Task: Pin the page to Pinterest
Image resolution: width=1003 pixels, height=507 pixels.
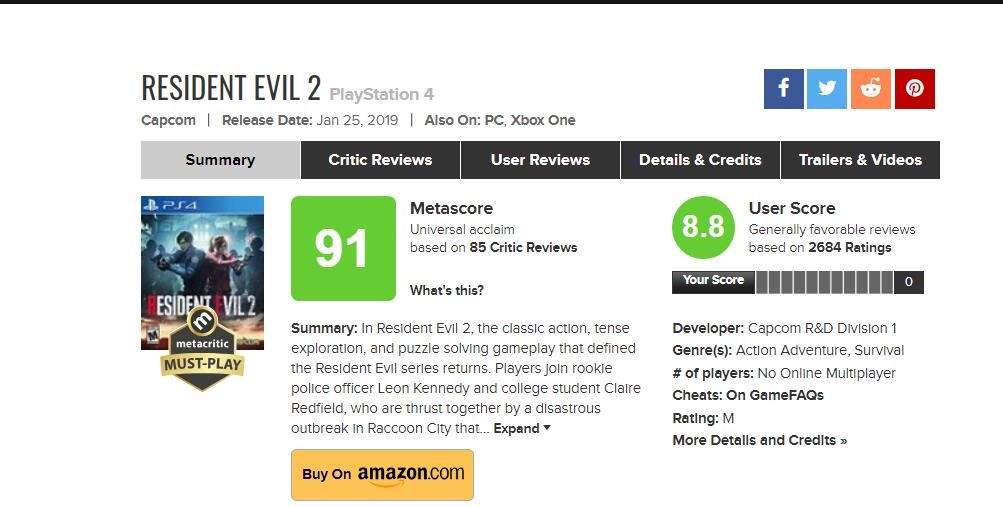Action: point(915,89)
